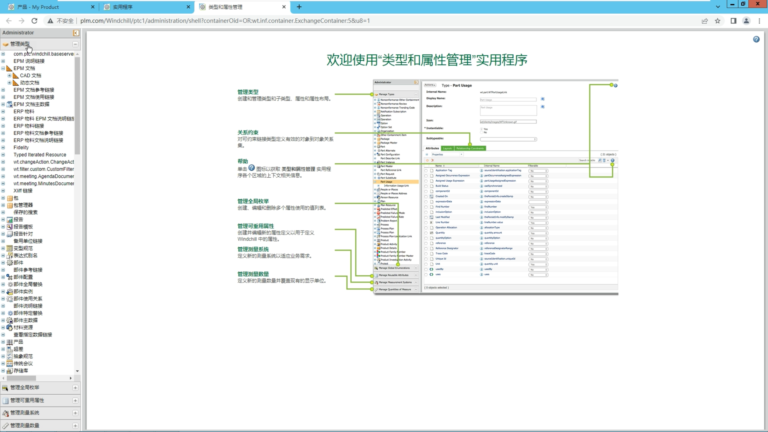Click the horizontal scrollbar of type tree

point(21,378)
